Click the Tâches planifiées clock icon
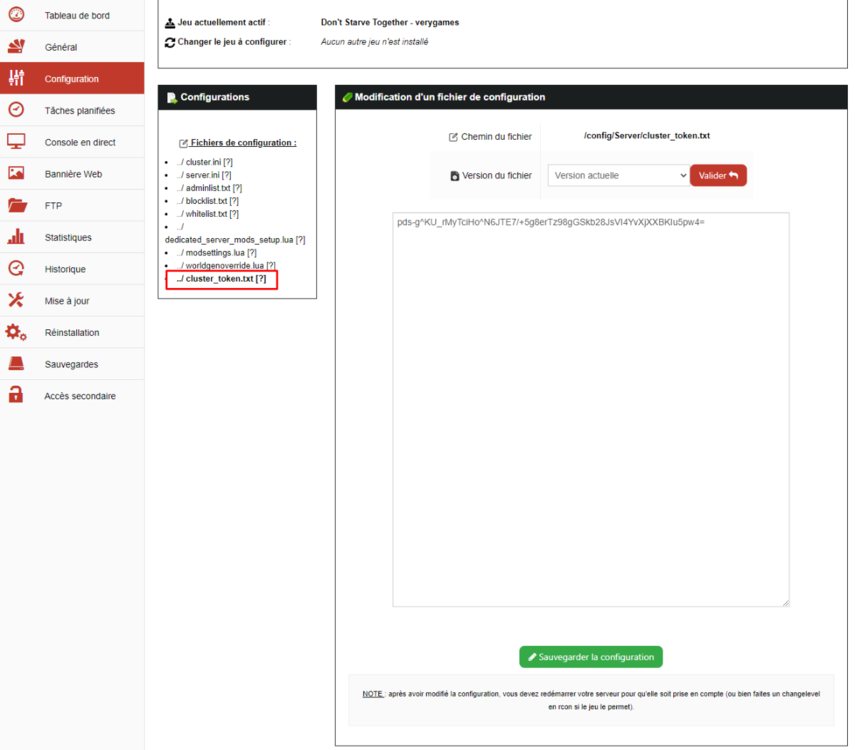The height and width of the screenshot is (750, 855). [16, 110]
